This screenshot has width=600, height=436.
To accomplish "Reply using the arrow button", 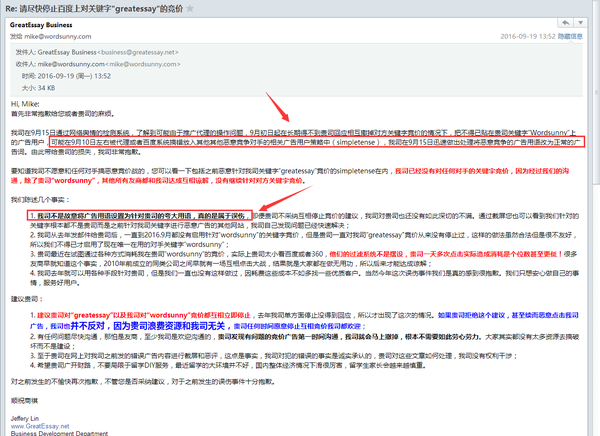I will [x=566, y=23].
